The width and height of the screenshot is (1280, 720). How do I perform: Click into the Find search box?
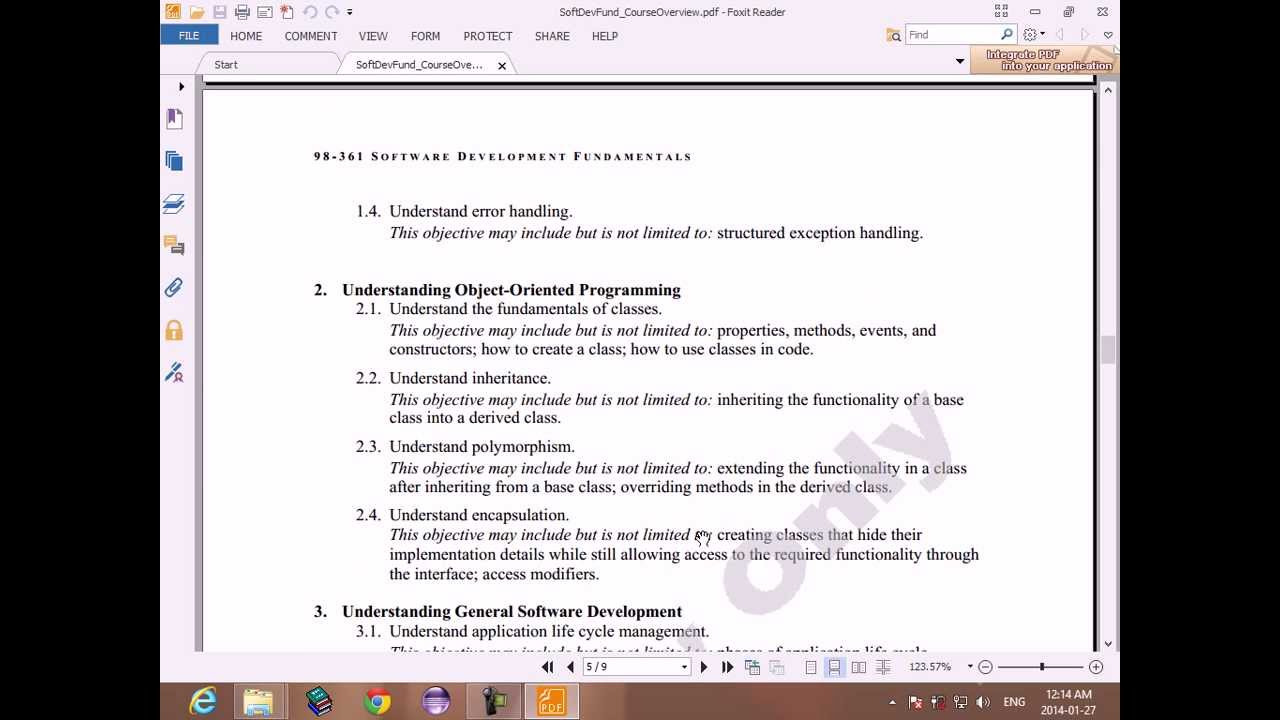tap(952, 35)
